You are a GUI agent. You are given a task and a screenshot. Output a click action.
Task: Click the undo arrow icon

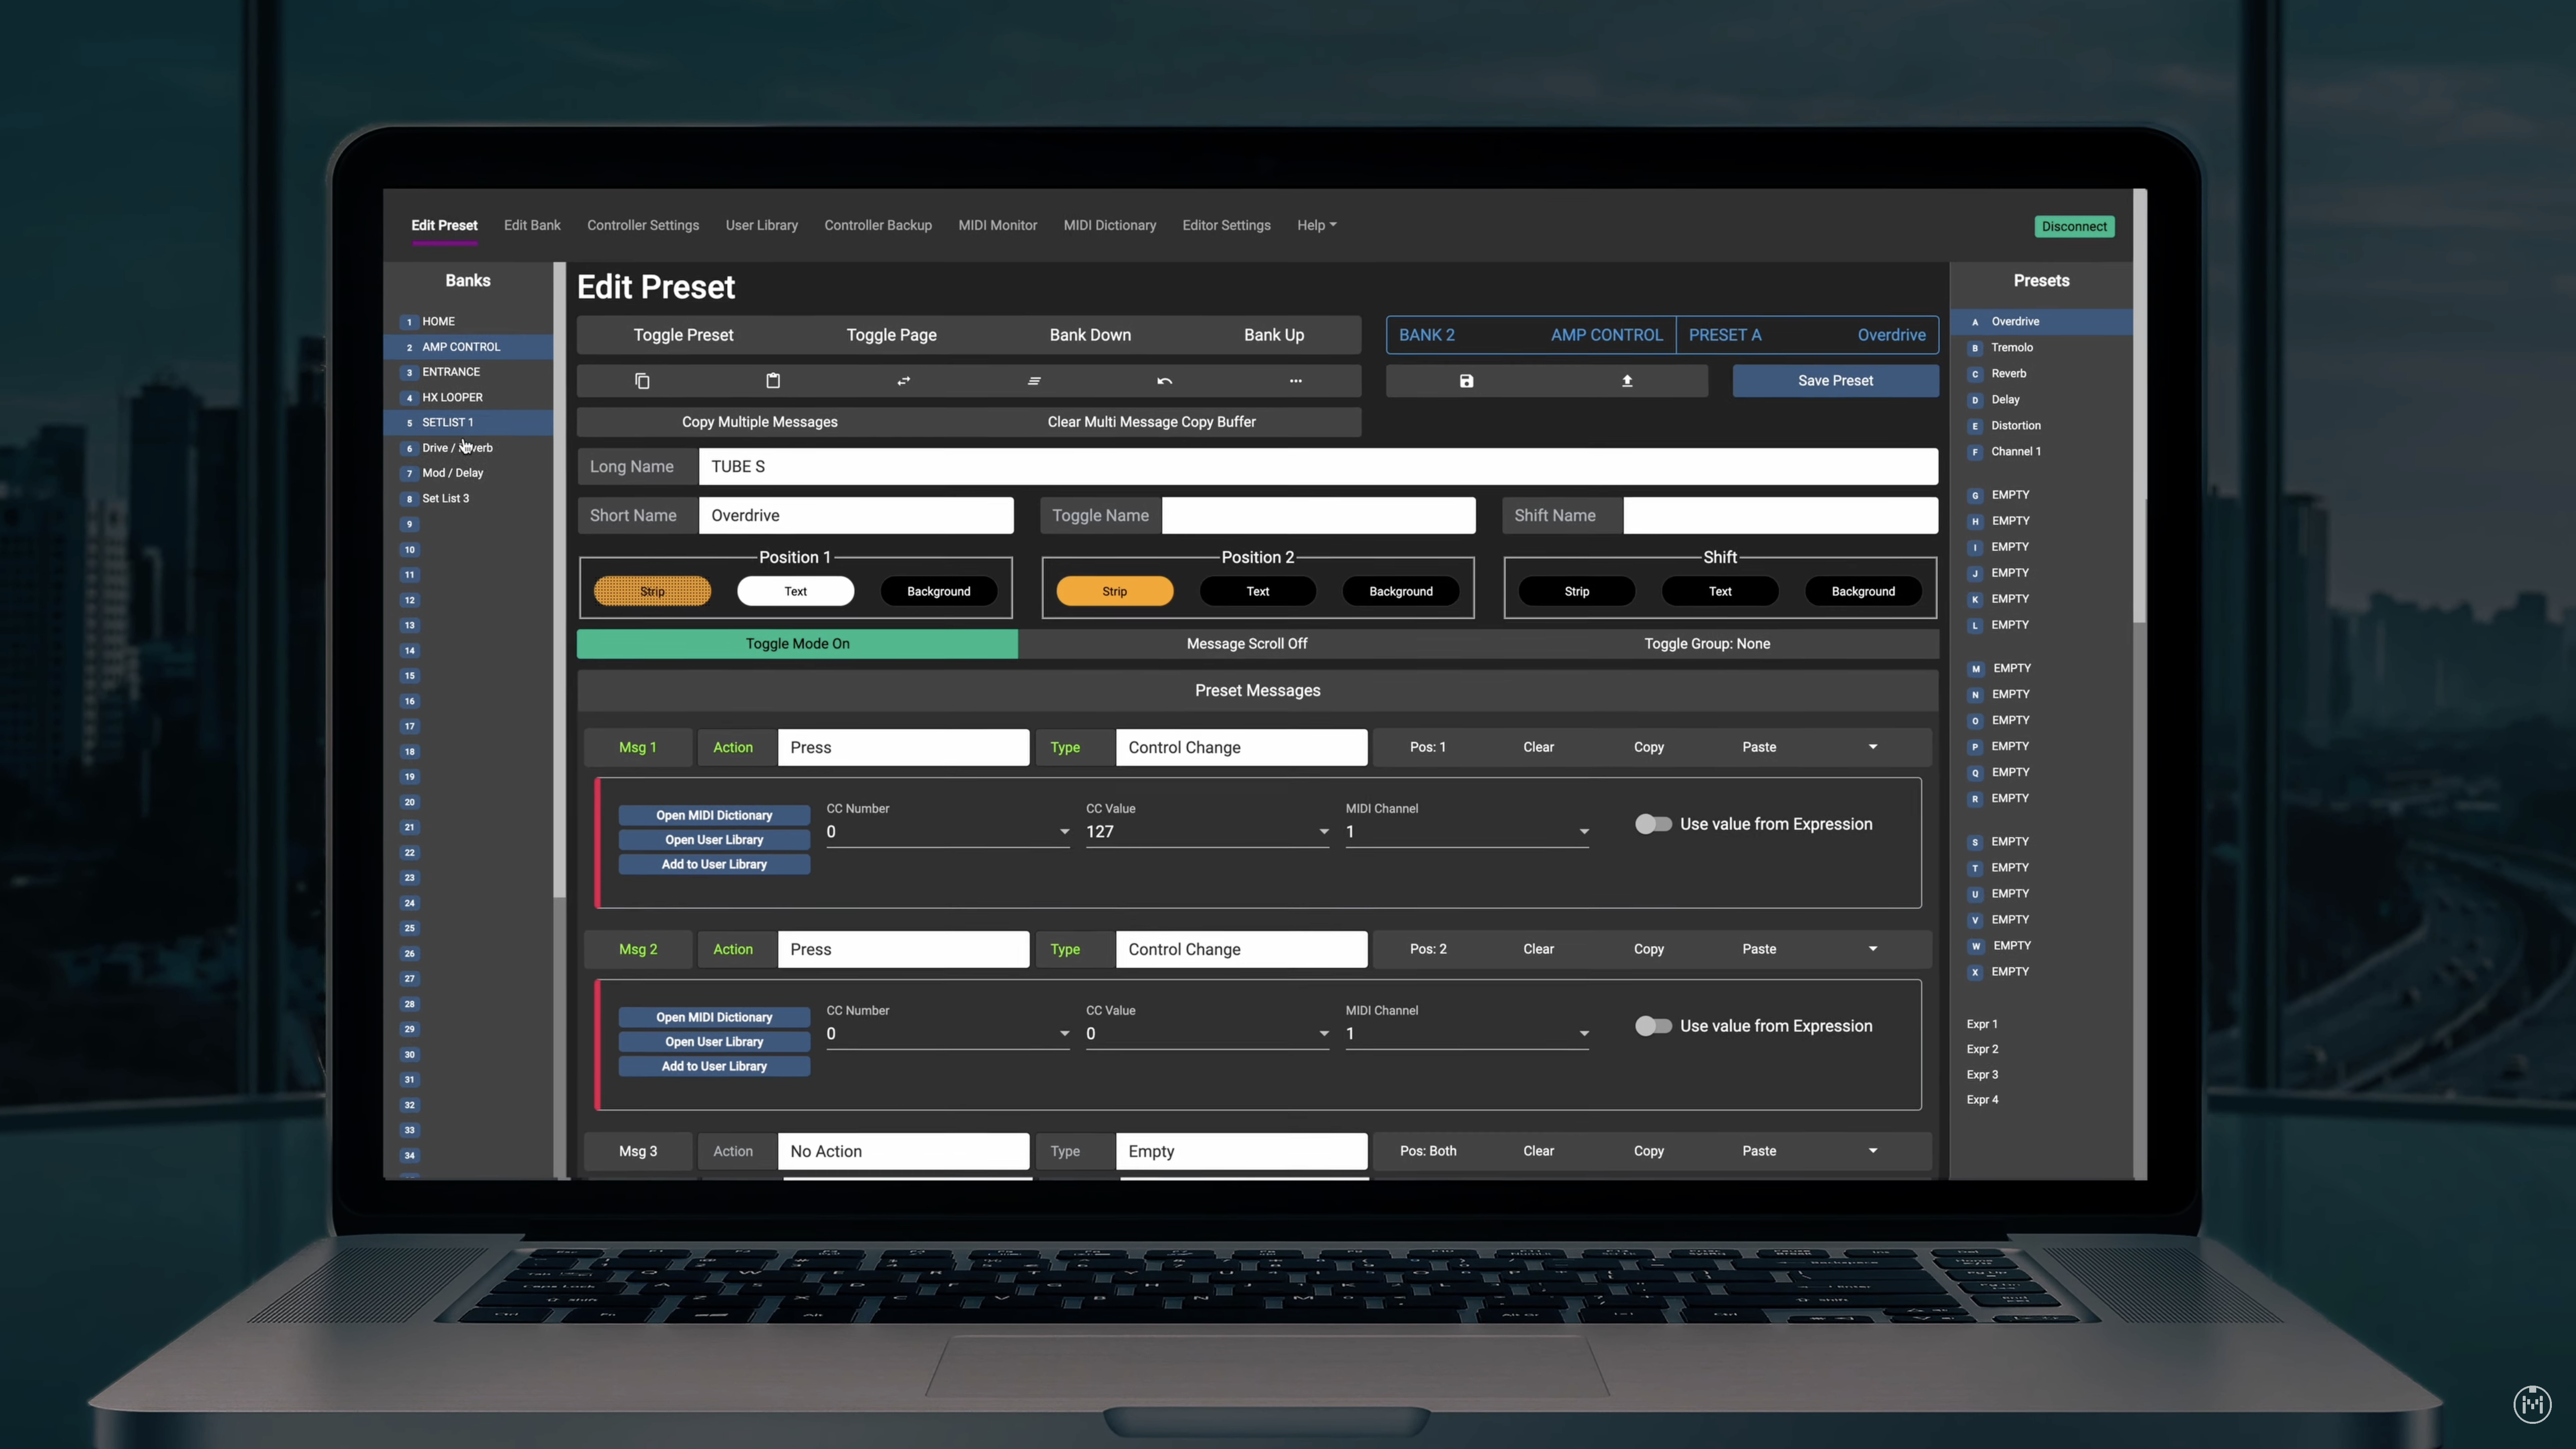click(1163, 381)
